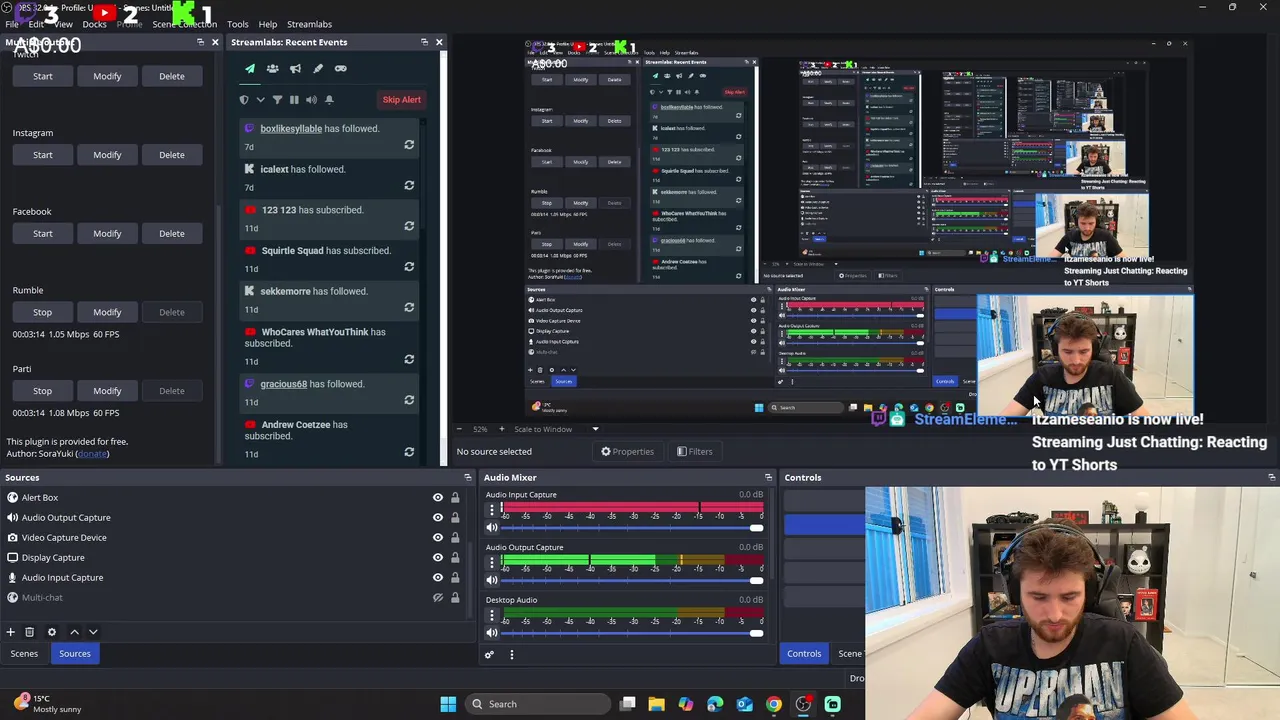The height and width of the screenshot is (720, 1280).
Task: Hide the Audio Input Capture source
Action: [x=437, y=577]
